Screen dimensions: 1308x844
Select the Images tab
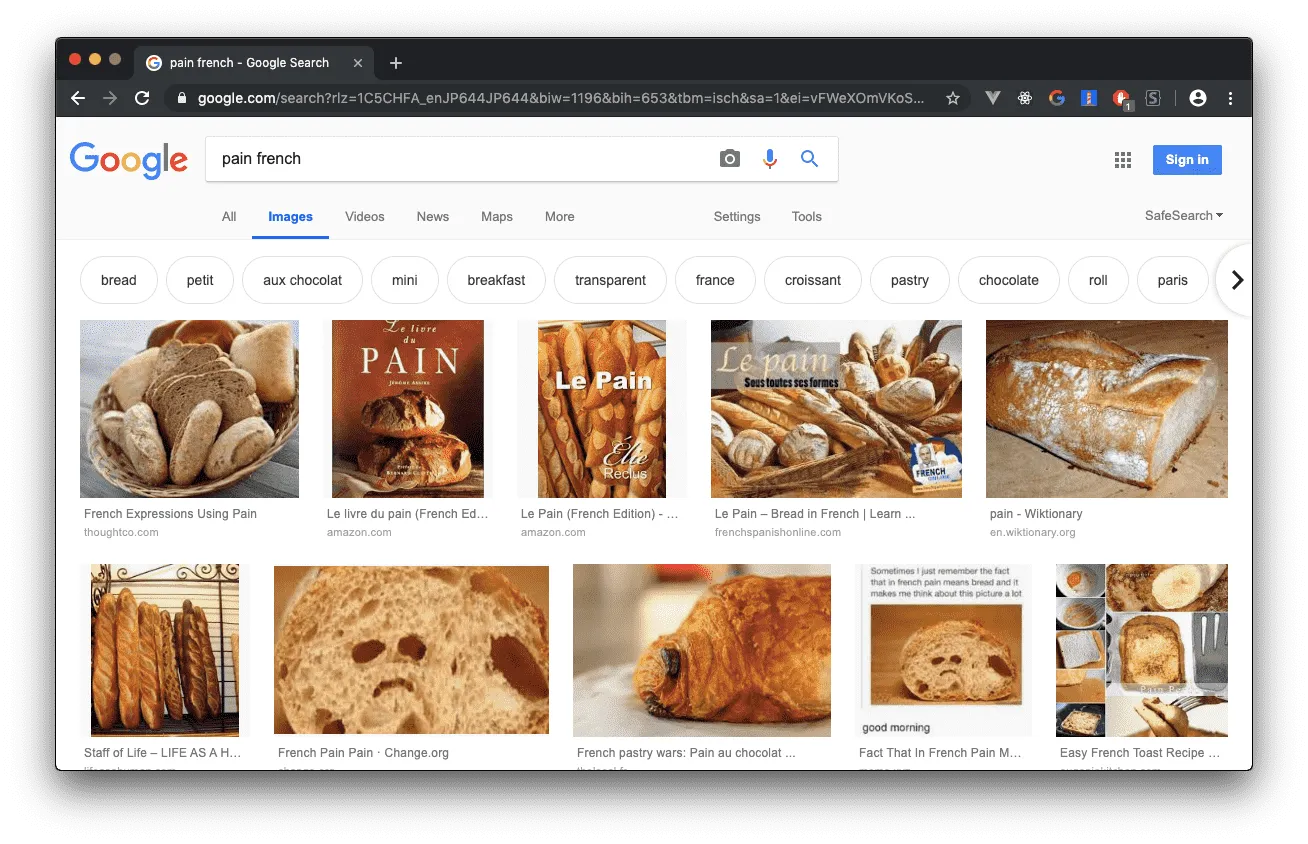coord(291,217)
